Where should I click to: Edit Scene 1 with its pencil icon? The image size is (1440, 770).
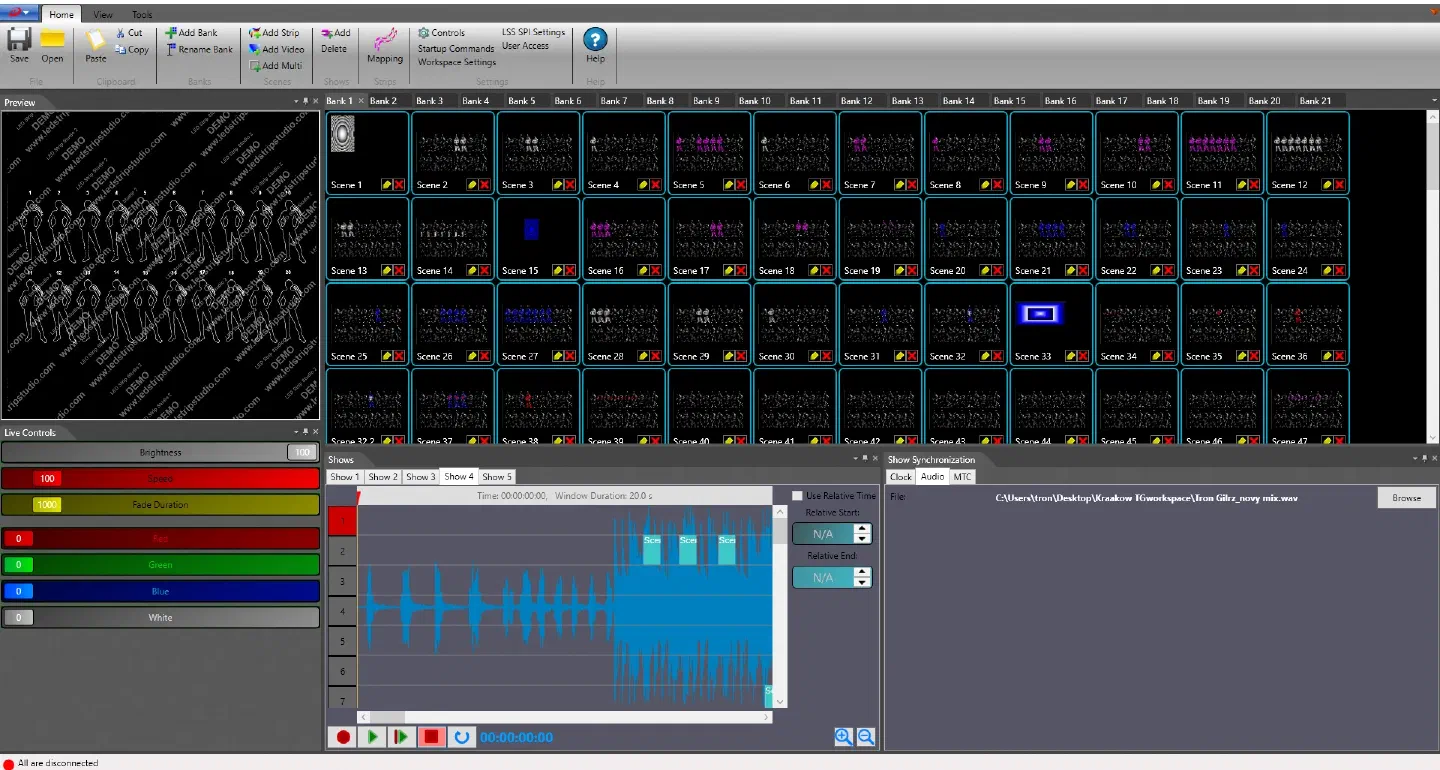pyautogui.click(x=386, y=185)
